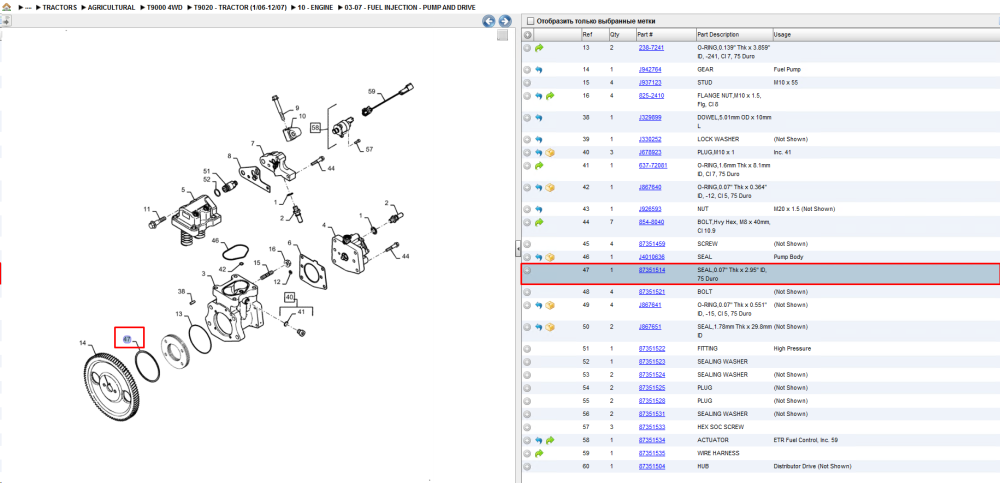Open part number 87351534 link
The height and width of the screenshot is (483, 1000).
pos(652,440)
